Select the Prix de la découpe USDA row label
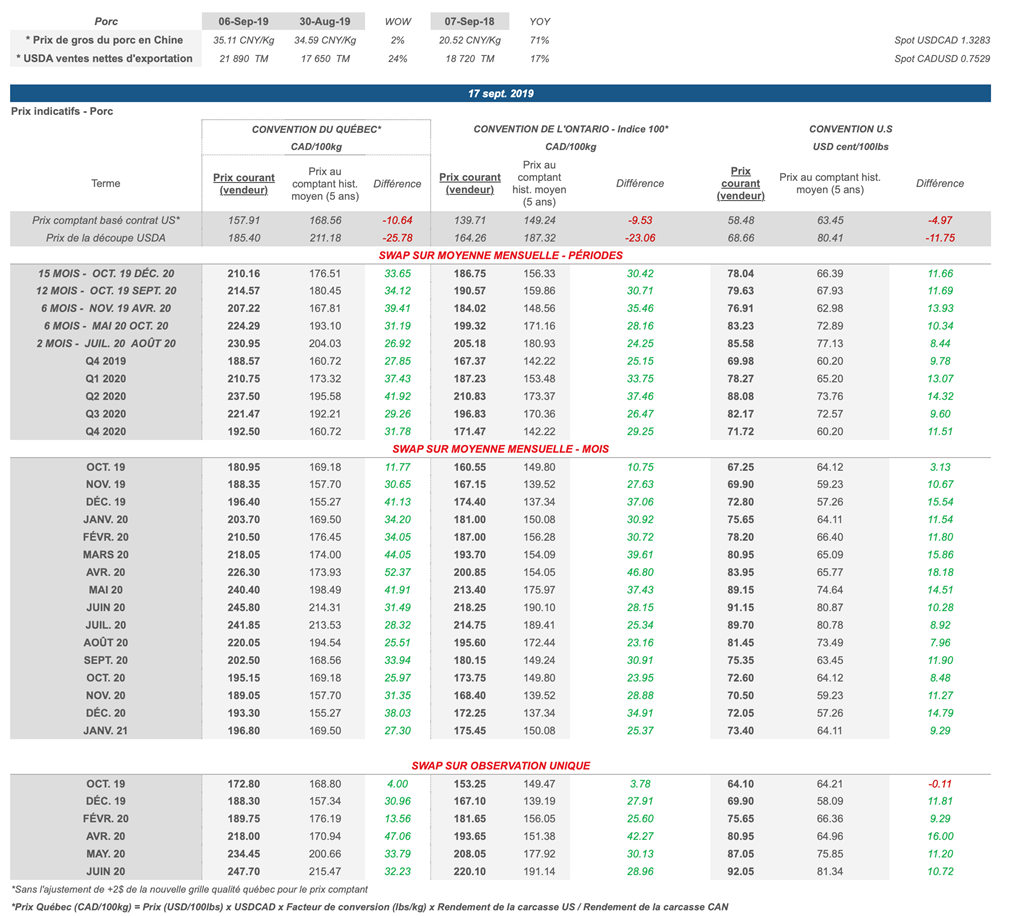This screenshot has width=1024, height=916. [x=105, y=238]
